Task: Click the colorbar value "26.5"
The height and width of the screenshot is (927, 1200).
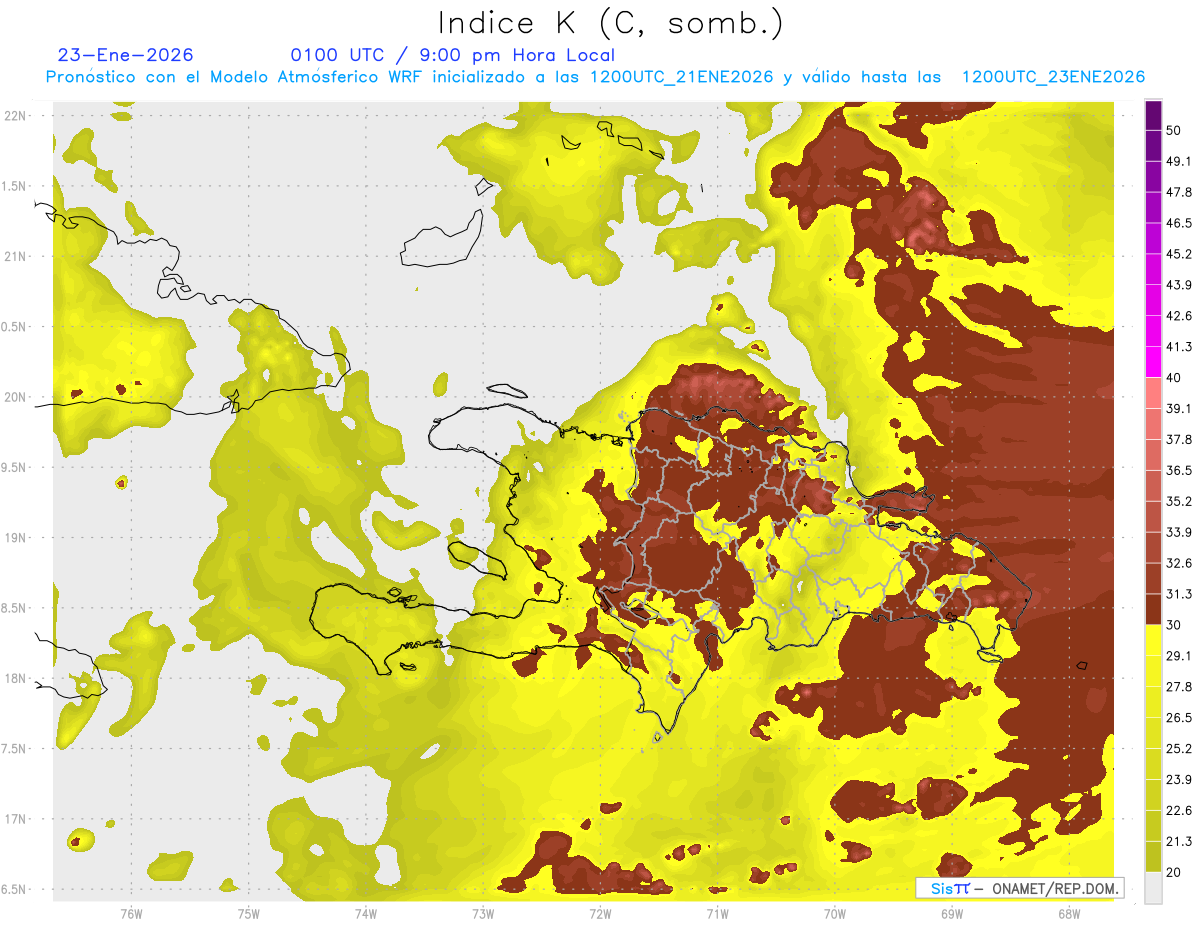Action: 1179,718
